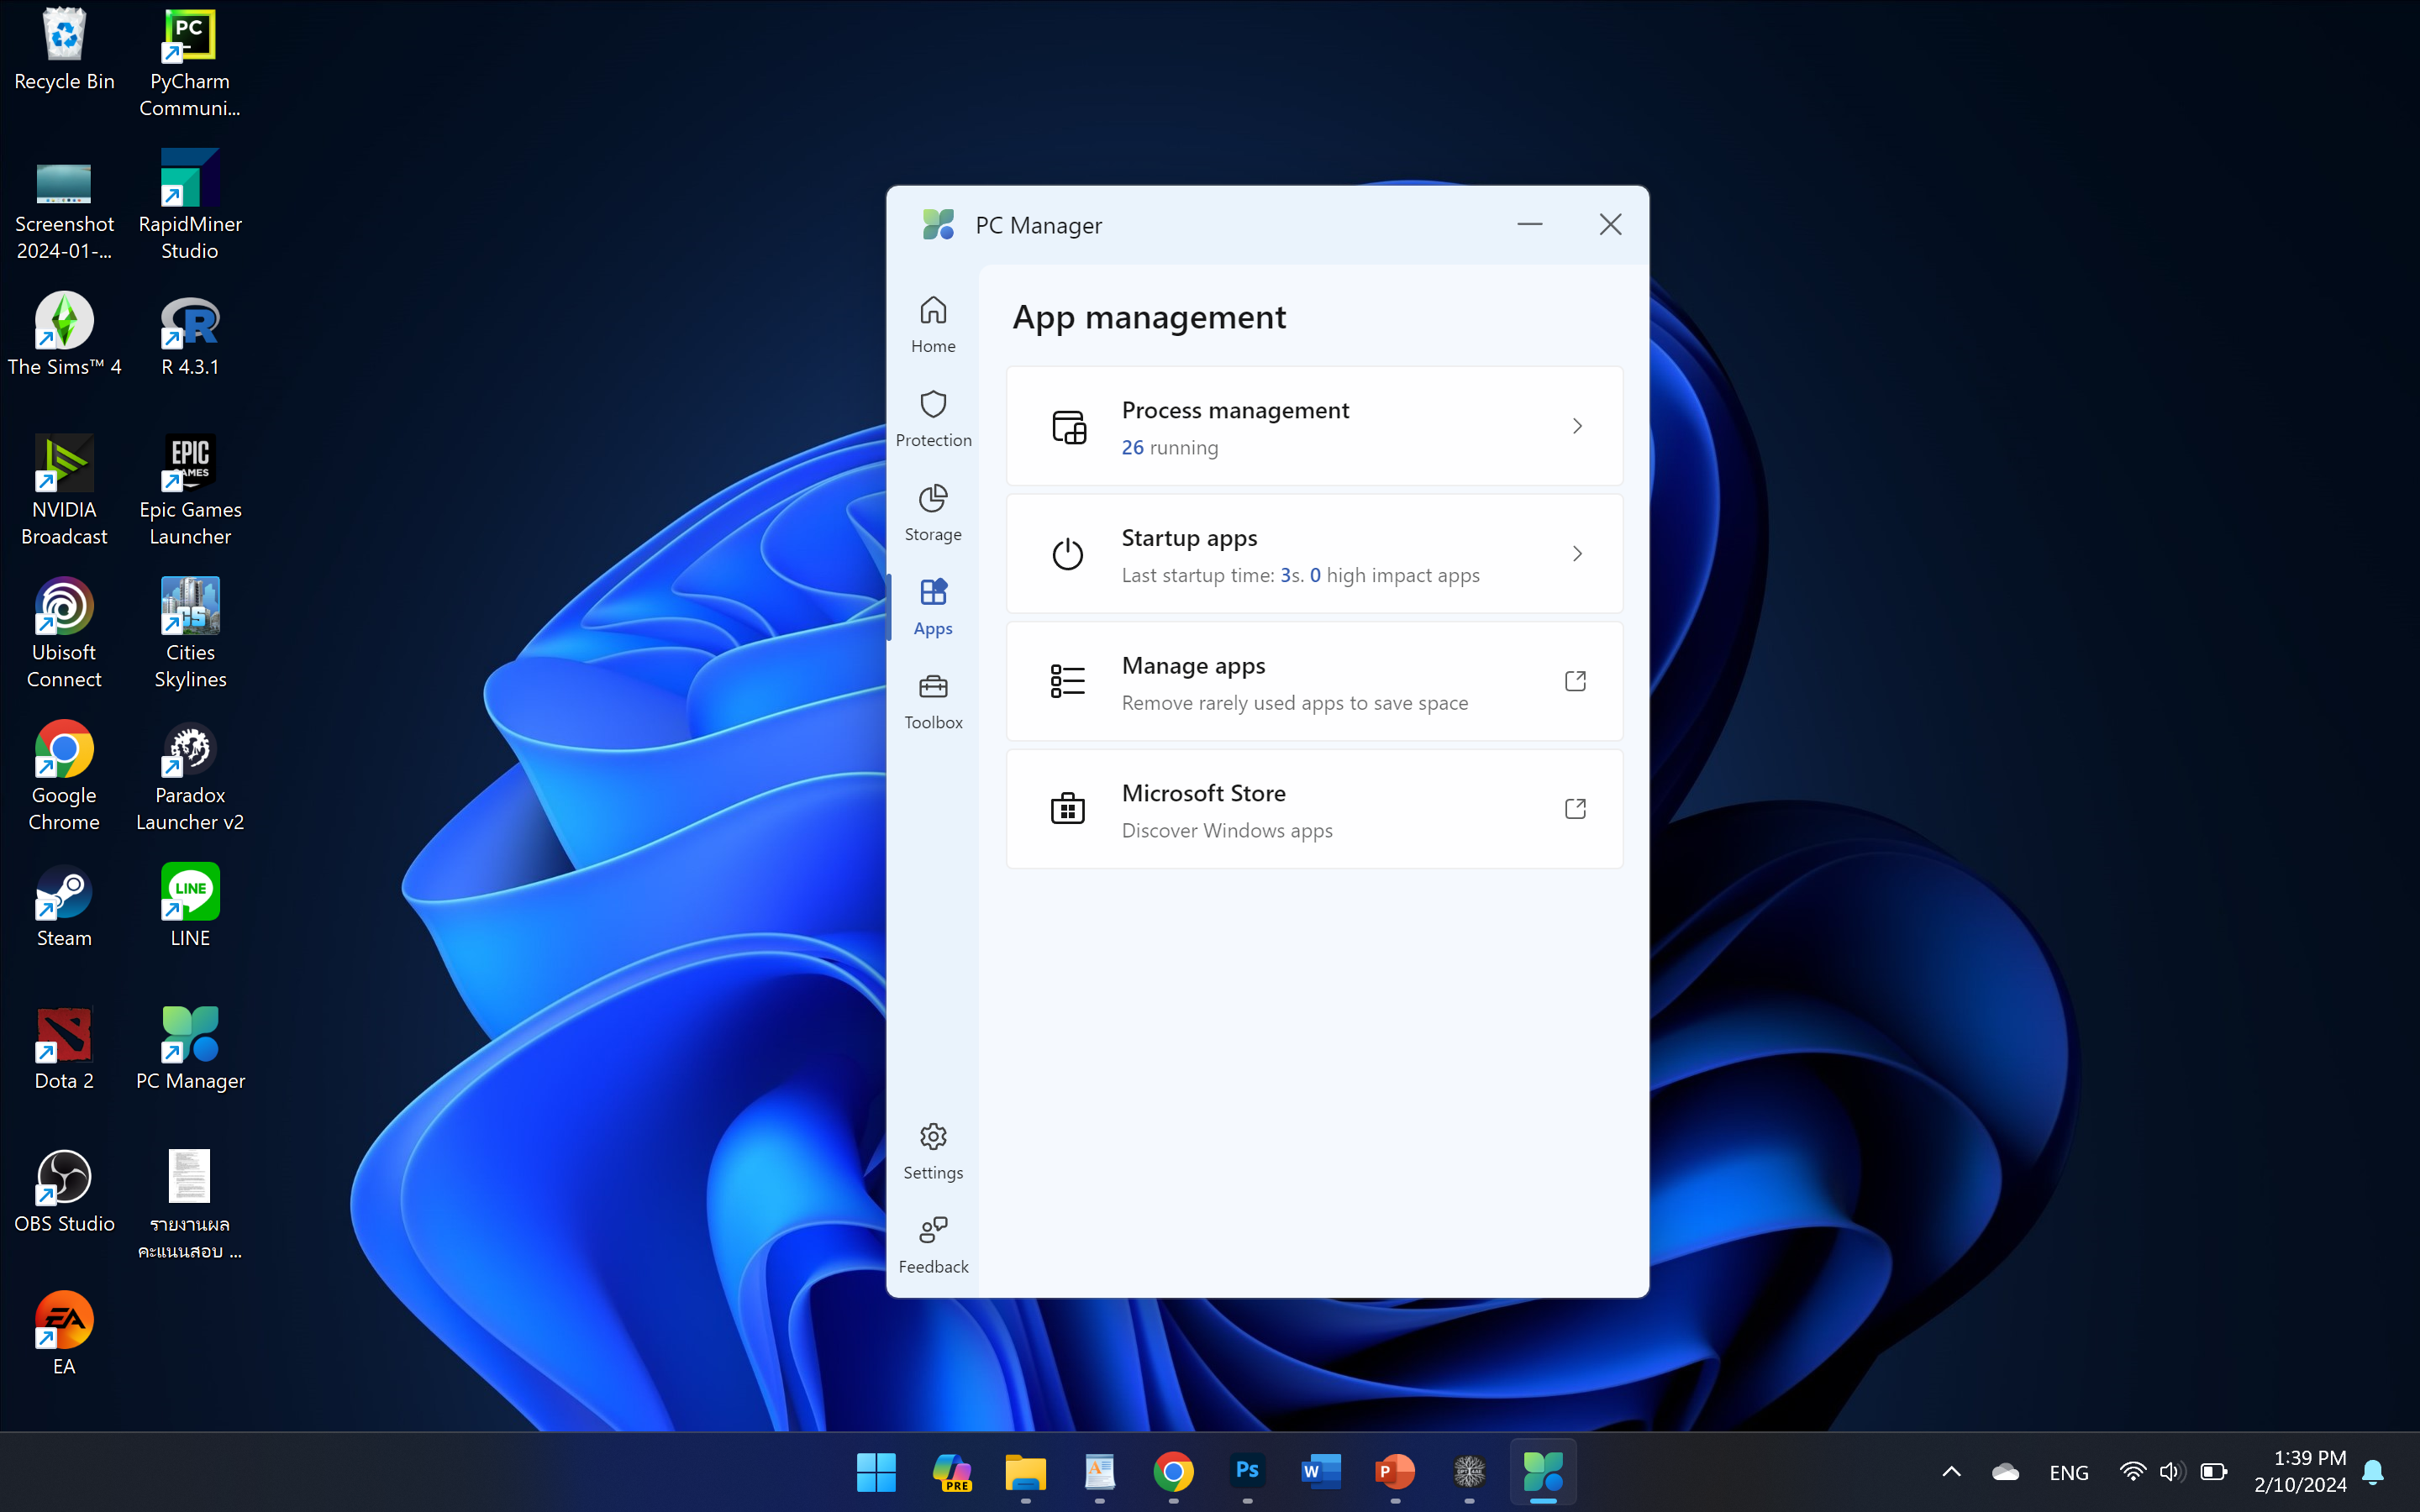Show hidden system tray icons
The height and width of the screenshot is (1512, 2420).
coord(1951,1472)
